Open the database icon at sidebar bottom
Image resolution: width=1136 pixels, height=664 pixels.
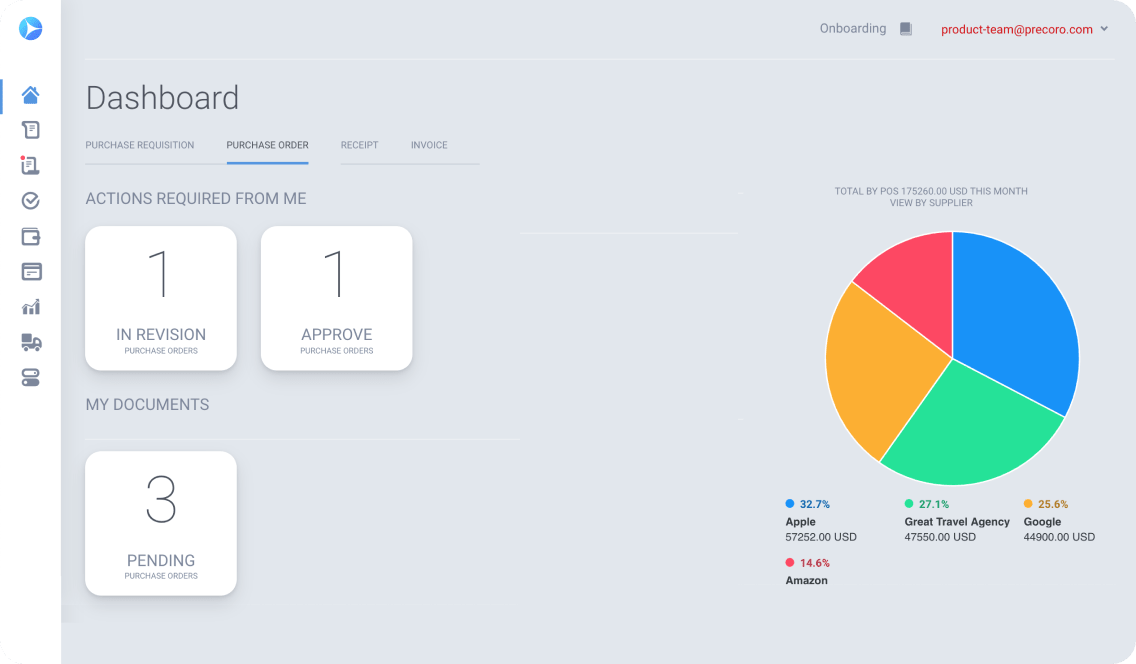click(30, 378)
